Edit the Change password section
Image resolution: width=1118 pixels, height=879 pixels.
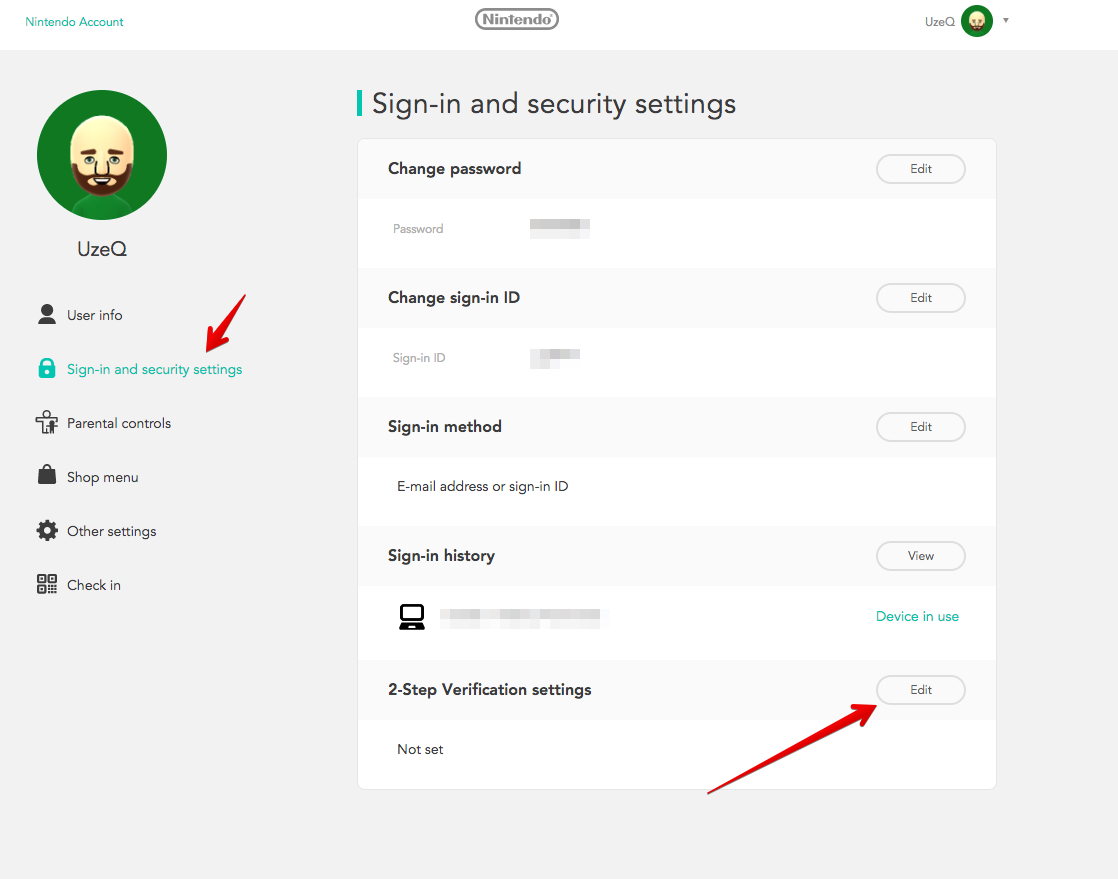click(x=920, y=169)
